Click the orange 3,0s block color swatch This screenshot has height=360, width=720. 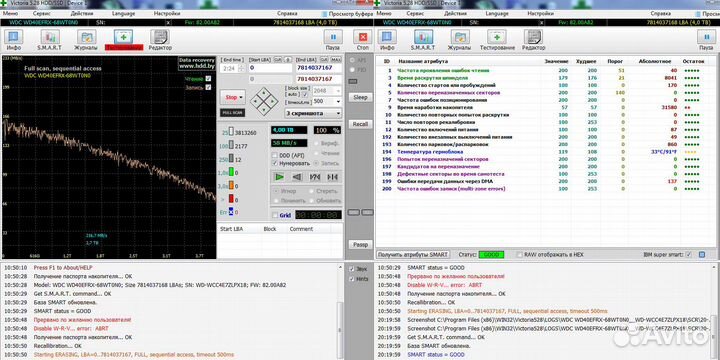pyautogui.click(x=231, y=186)
